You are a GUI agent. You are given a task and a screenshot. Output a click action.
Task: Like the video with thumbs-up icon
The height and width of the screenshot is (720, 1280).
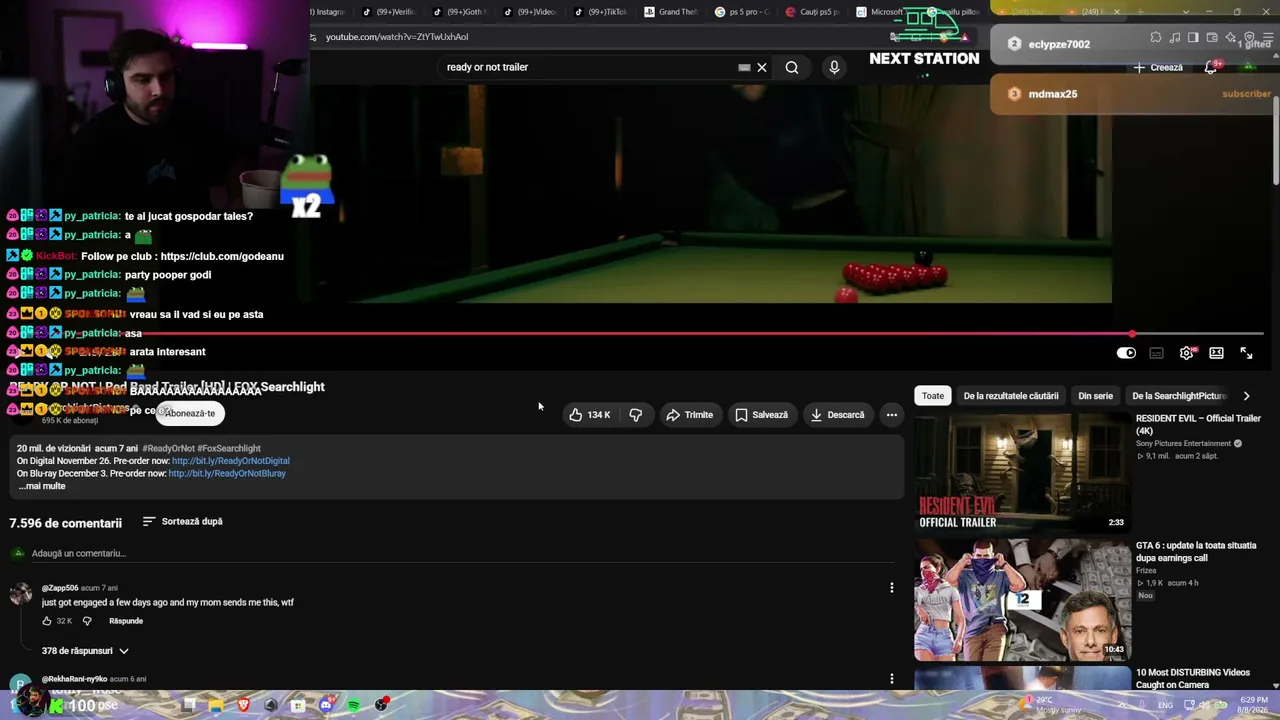coord(589,415)
